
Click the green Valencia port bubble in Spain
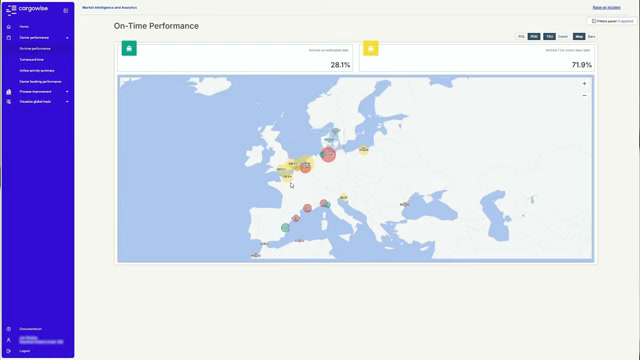pos(286,227)
